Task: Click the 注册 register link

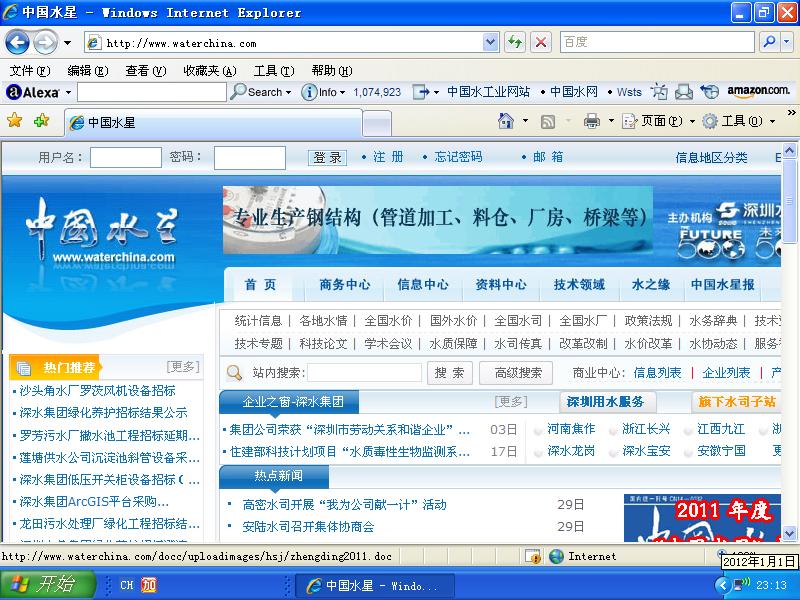Action: 388,157
